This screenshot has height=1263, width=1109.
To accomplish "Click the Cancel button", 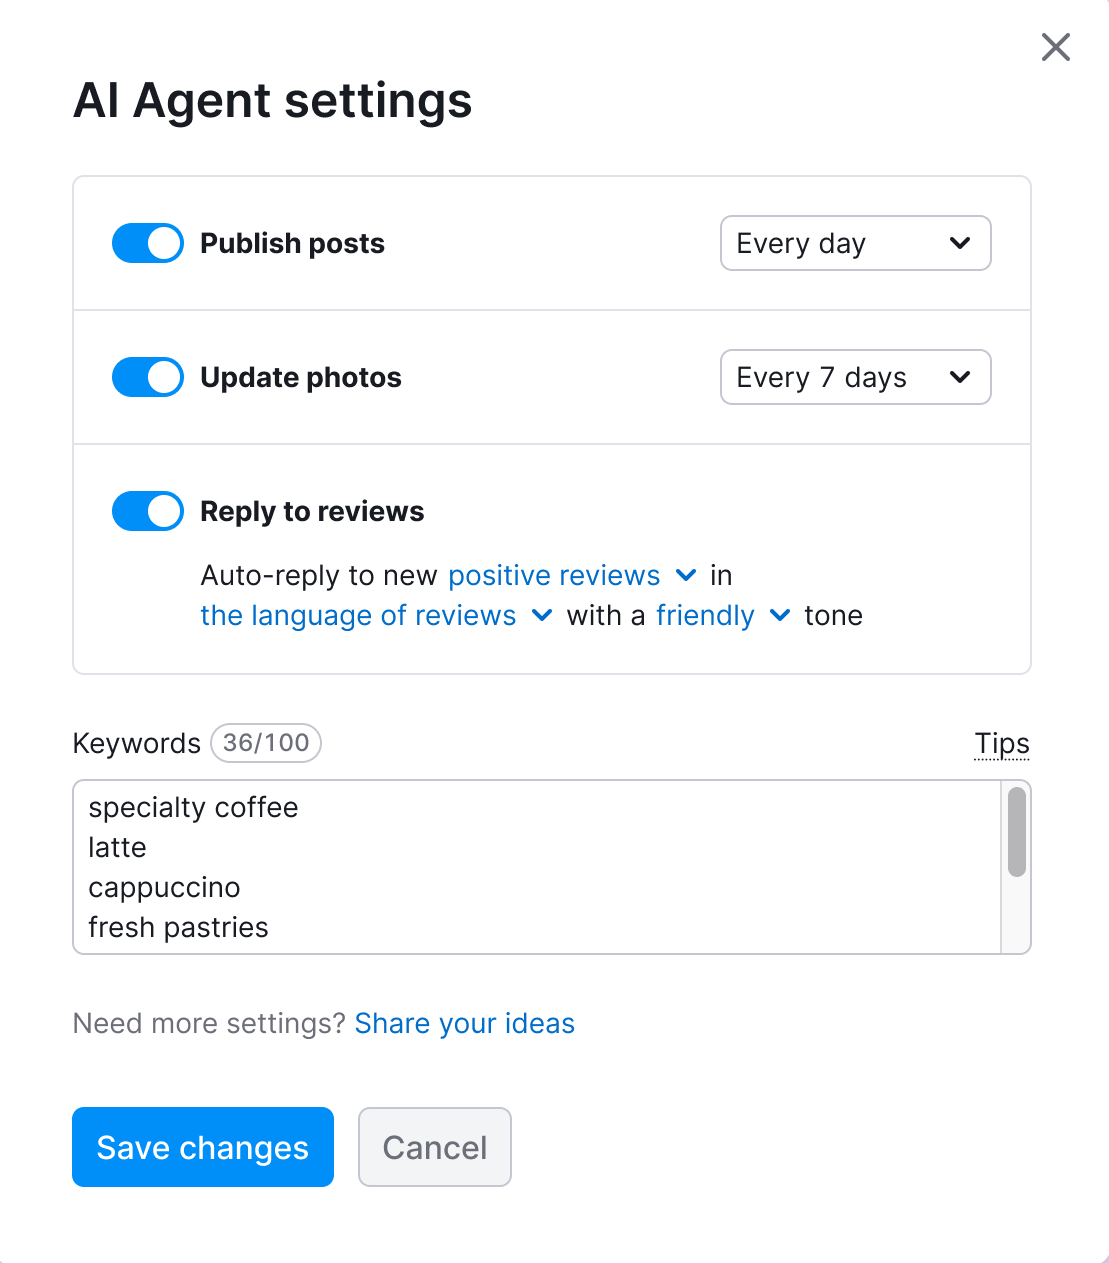I will click(x=434, y=1147).
